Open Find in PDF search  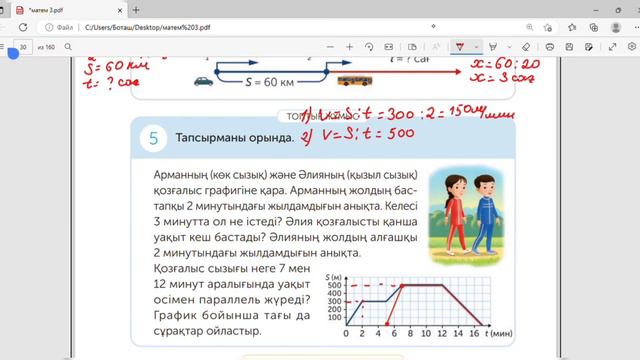[68, 47]
